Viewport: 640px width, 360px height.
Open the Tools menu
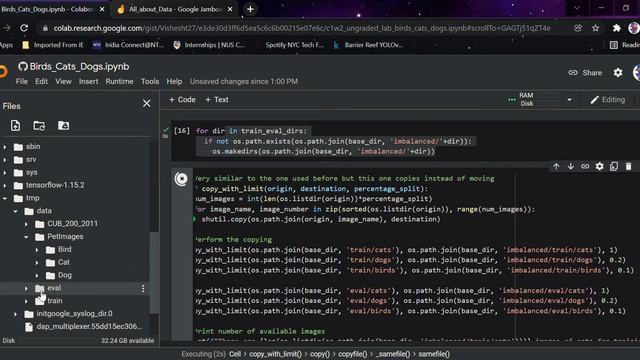point(150,82)
